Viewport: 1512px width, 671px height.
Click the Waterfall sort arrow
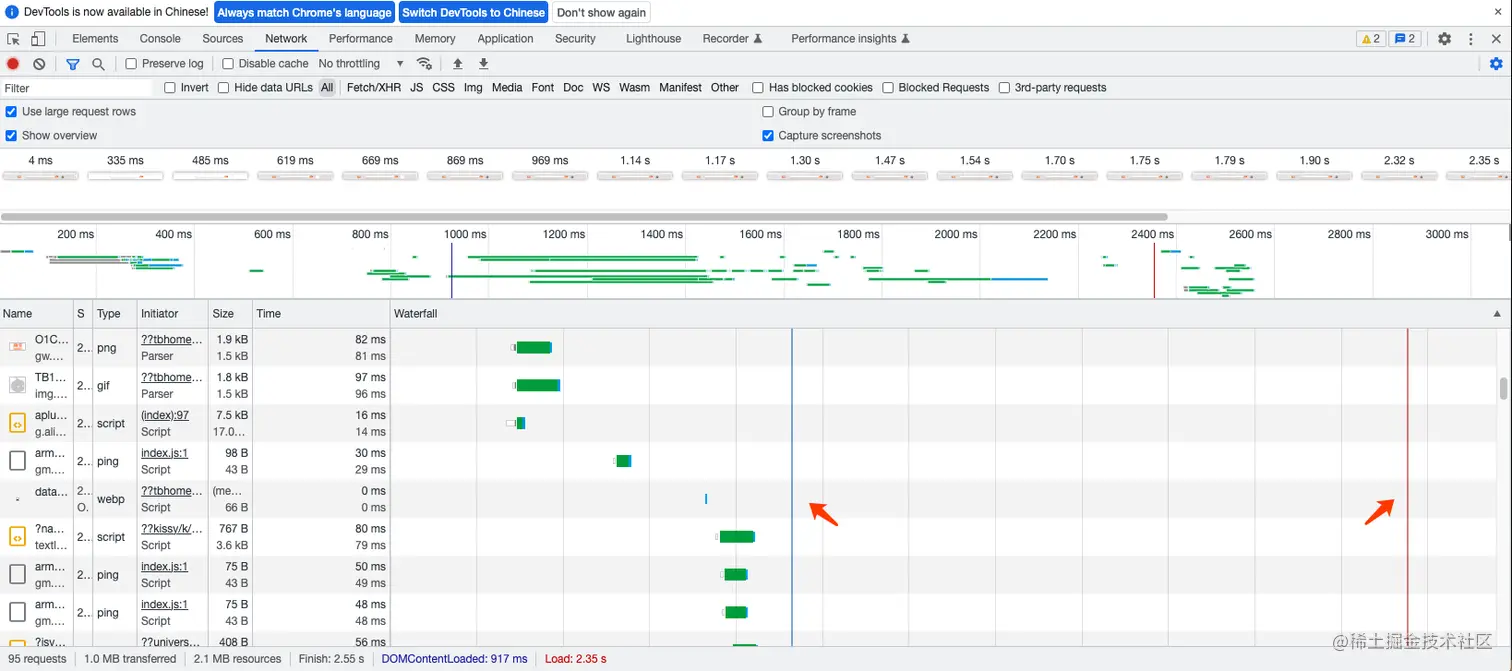click(1497, 314)
